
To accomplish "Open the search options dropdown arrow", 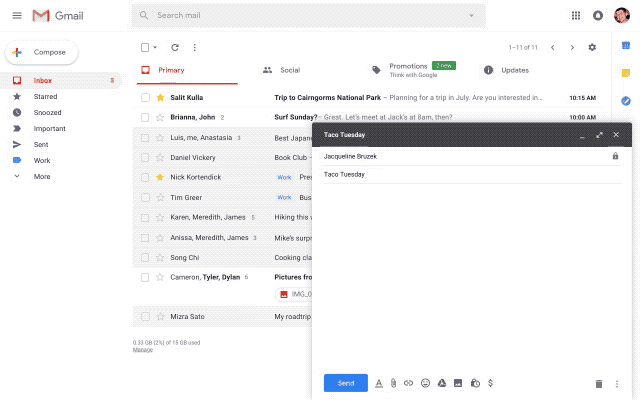I will coord(471,16).
